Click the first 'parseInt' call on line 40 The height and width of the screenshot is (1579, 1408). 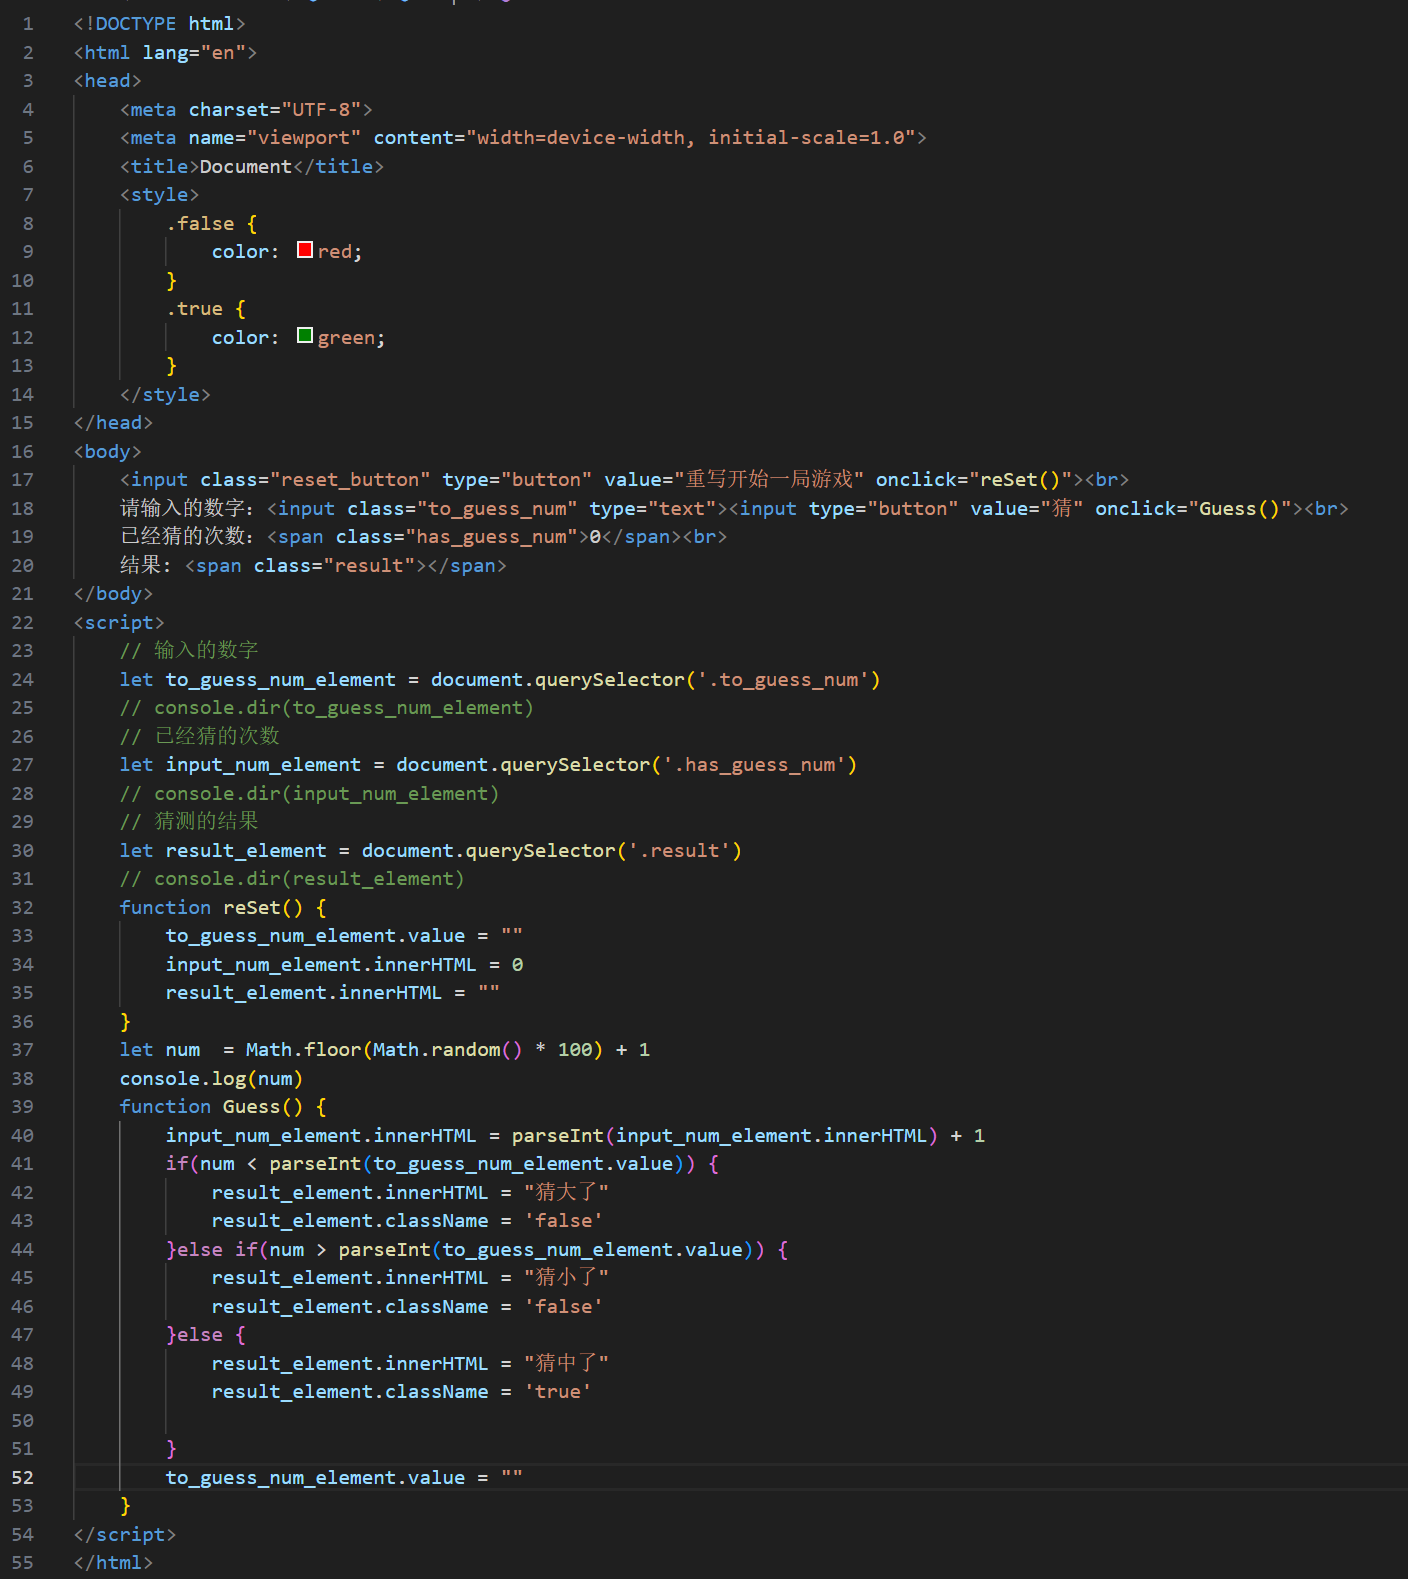point(558,1135)
